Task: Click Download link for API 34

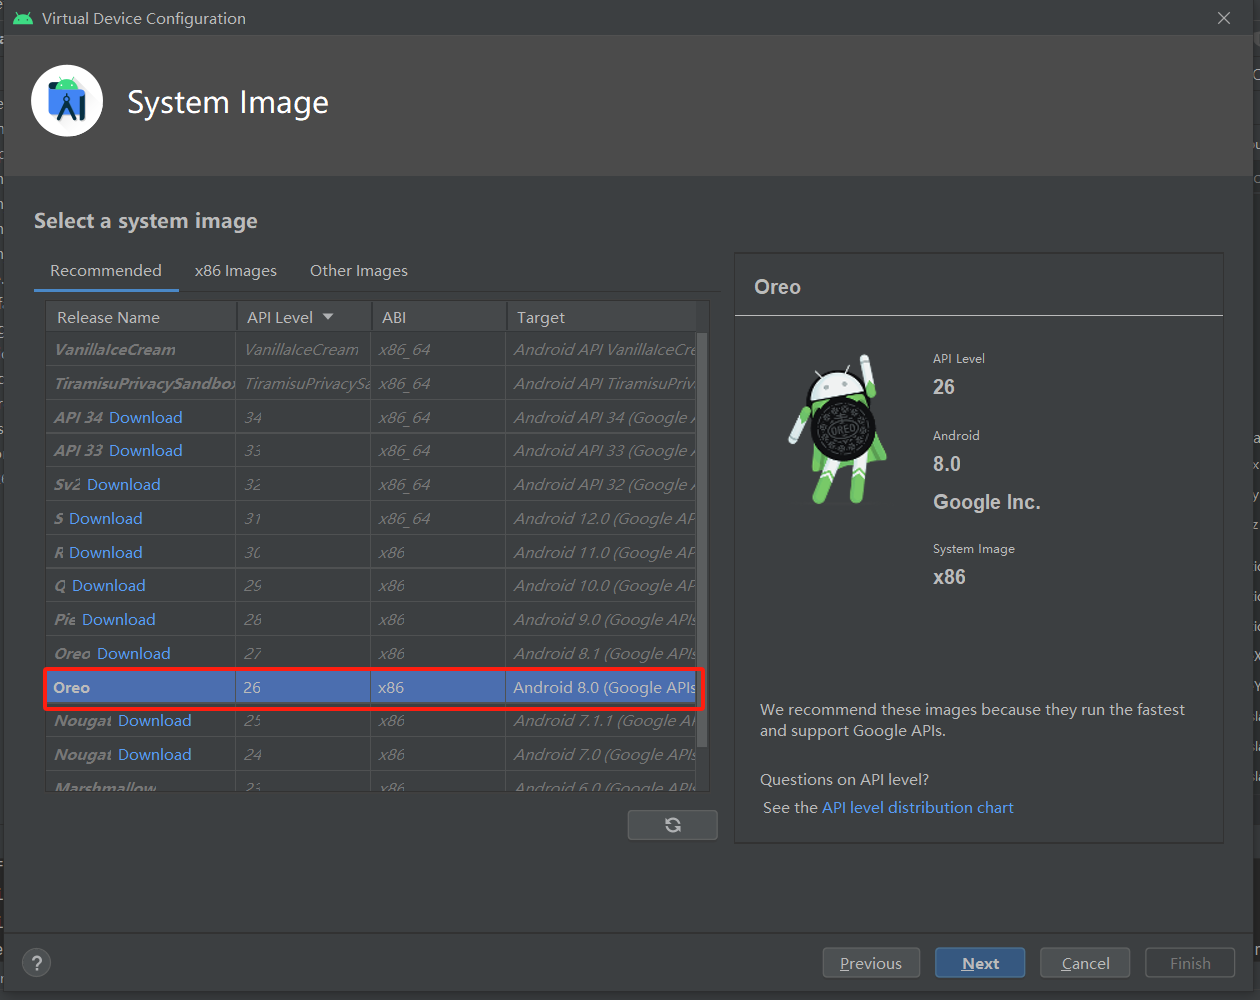Action: 146,417
